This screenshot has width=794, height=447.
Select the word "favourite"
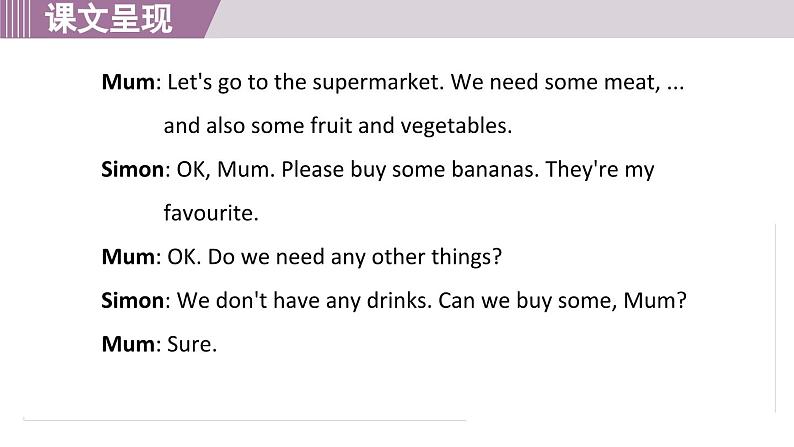pos(208,213)
